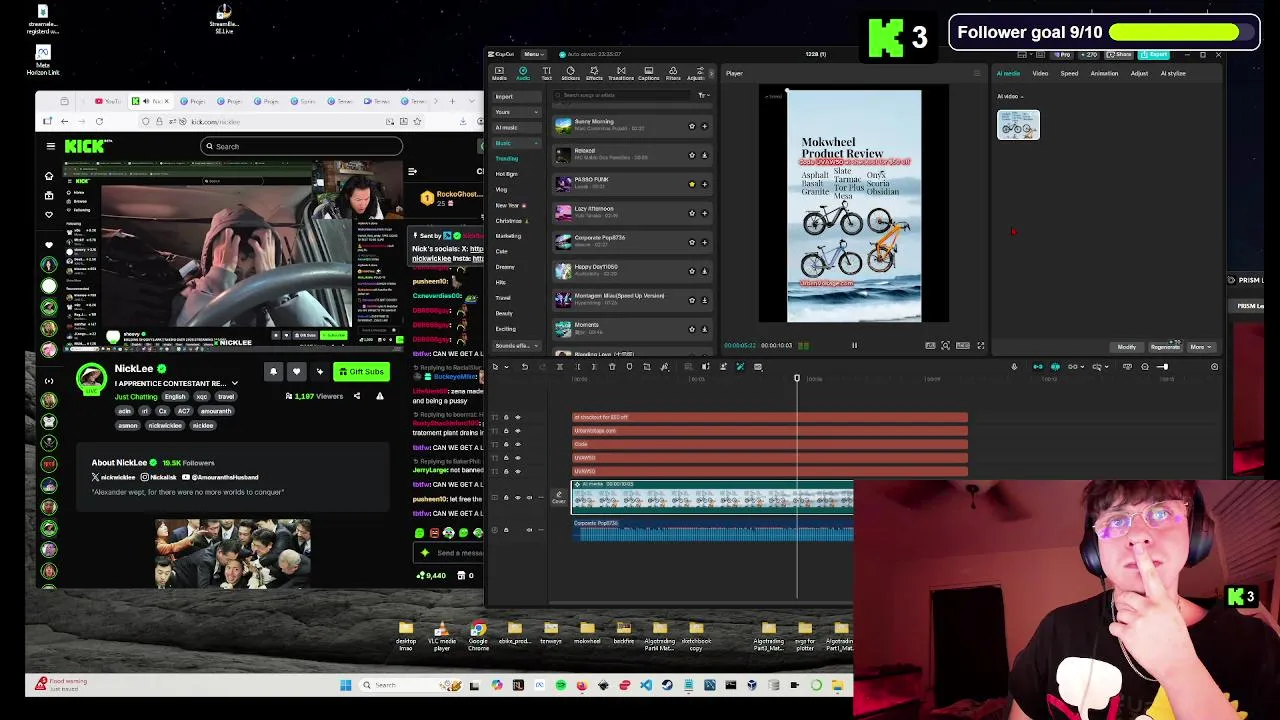Open the Effects tab
1280x720 pixels.
(x=594, y=73)
